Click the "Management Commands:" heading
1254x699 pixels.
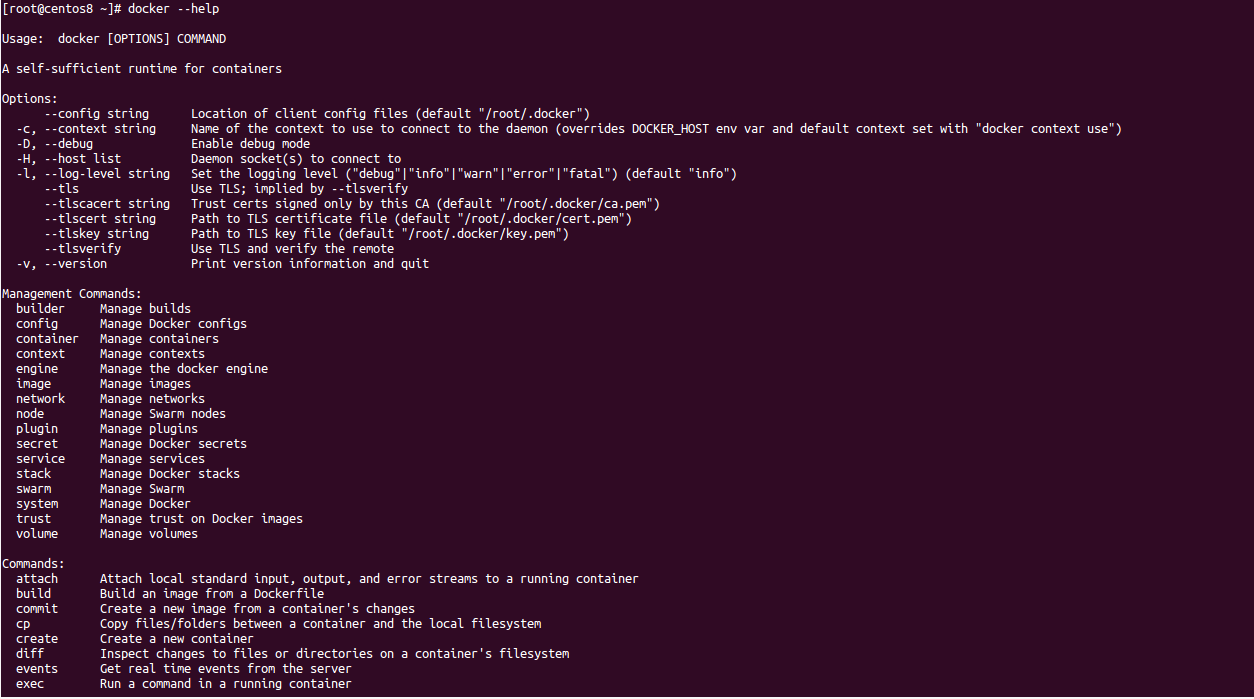pyautogui.click(x=72, y=294)
